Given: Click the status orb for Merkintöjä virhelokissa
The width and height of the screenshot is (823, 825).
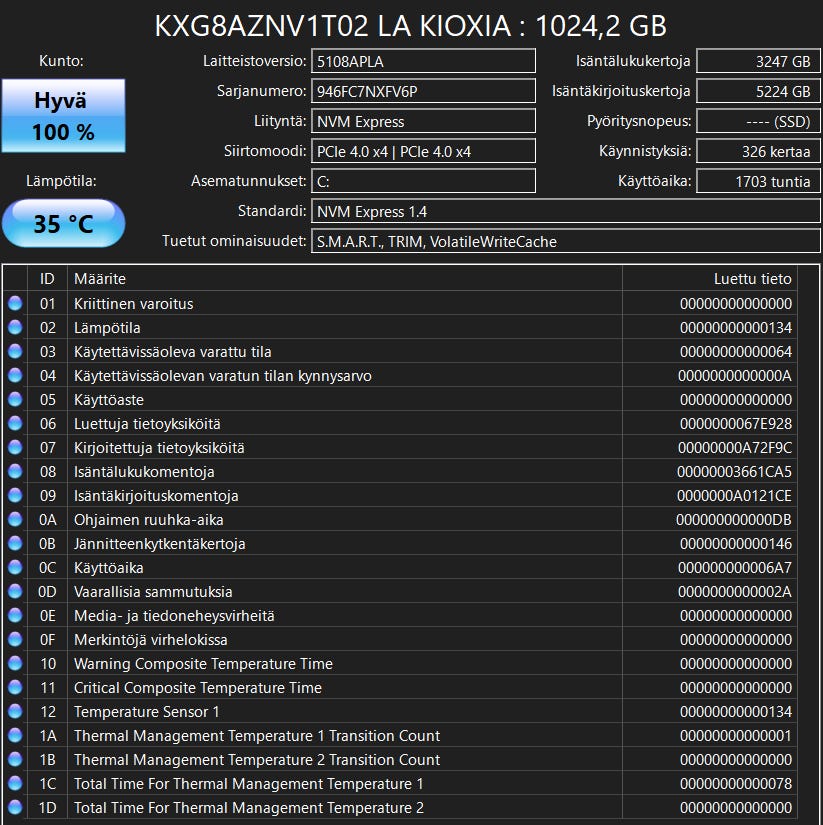Looking at the screenshot, I should (15, 639).
